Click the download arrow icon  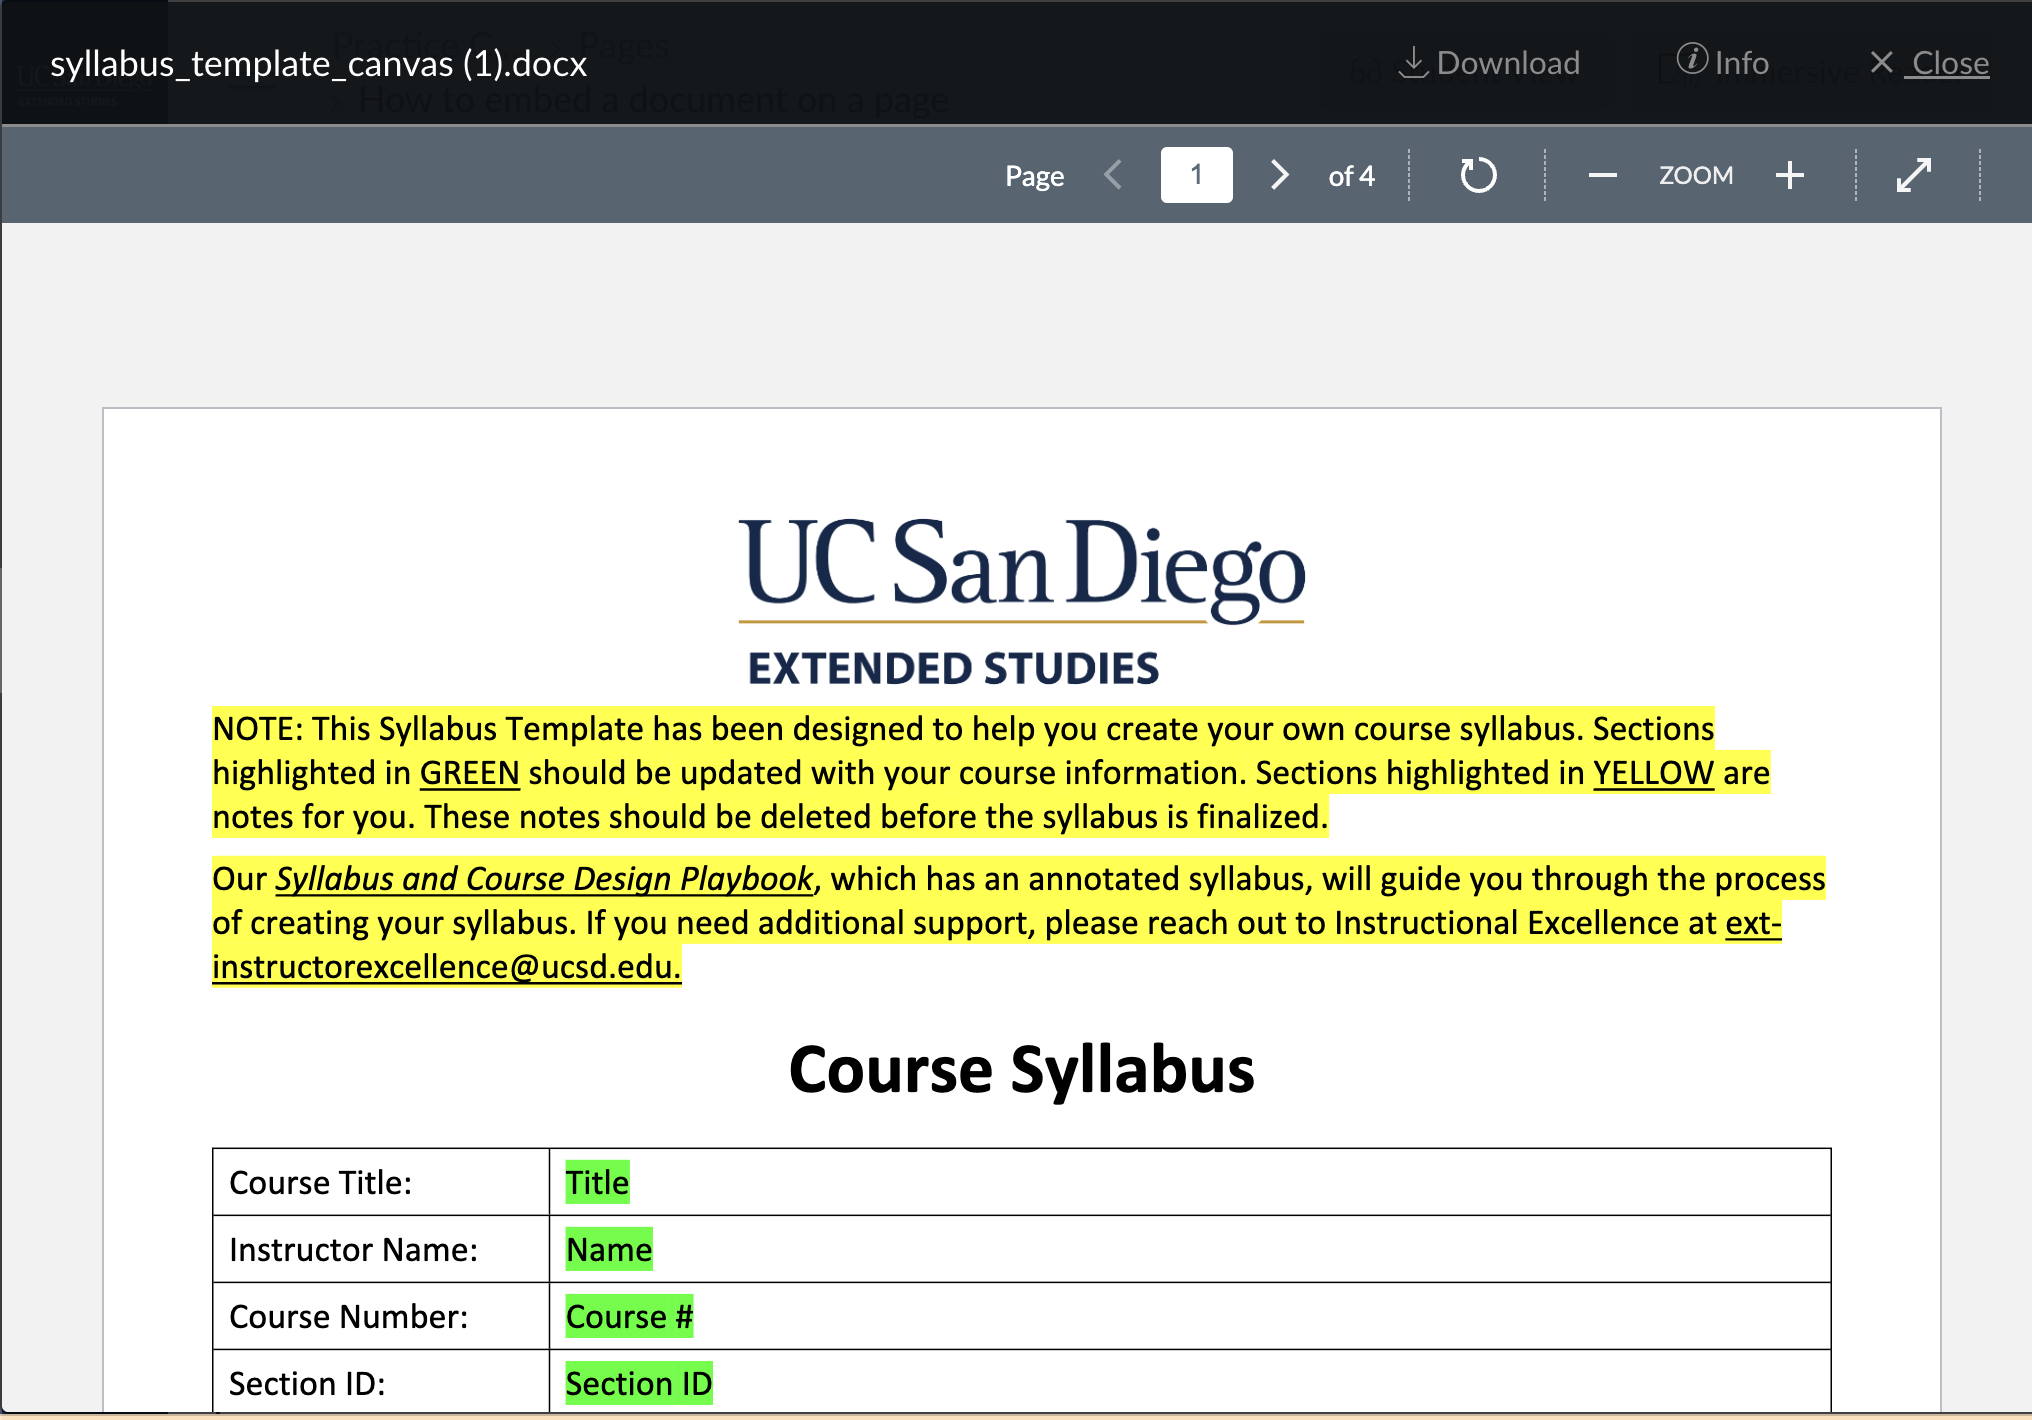coord(1413,62)
